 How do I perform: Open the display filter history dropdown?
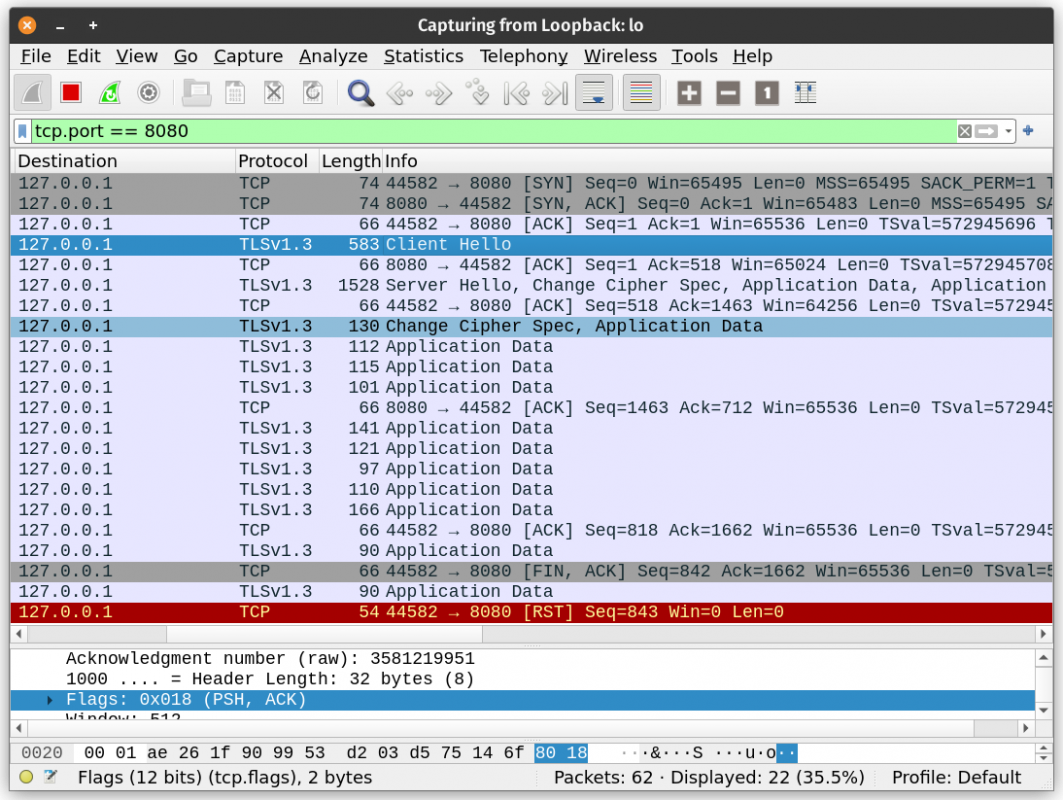coord(1009,131)
